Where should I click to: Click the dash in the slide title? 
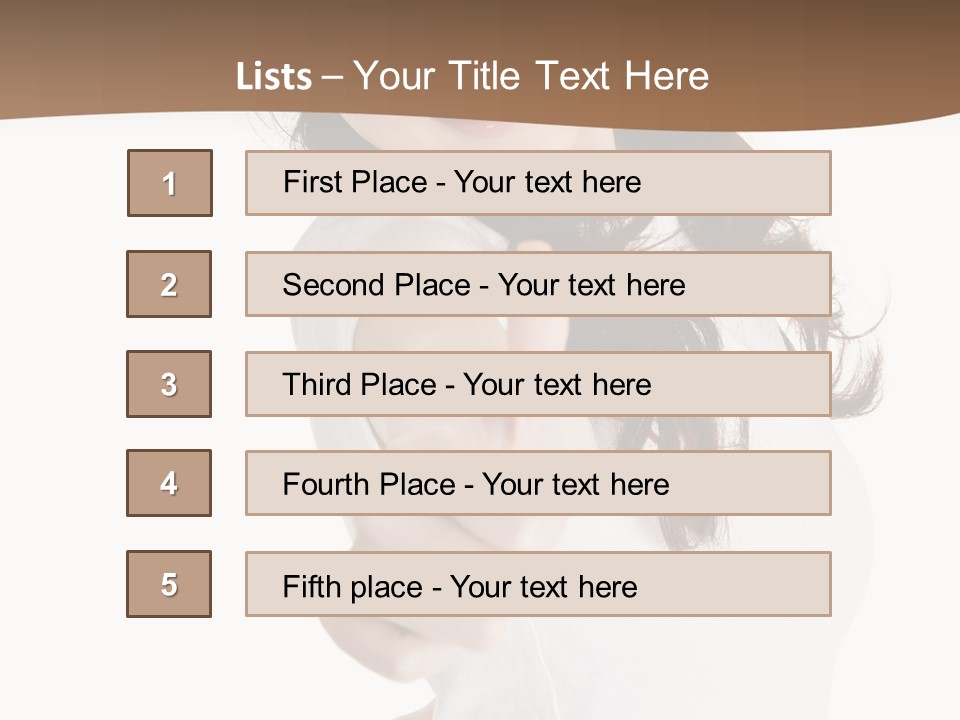tap(333, 78)
